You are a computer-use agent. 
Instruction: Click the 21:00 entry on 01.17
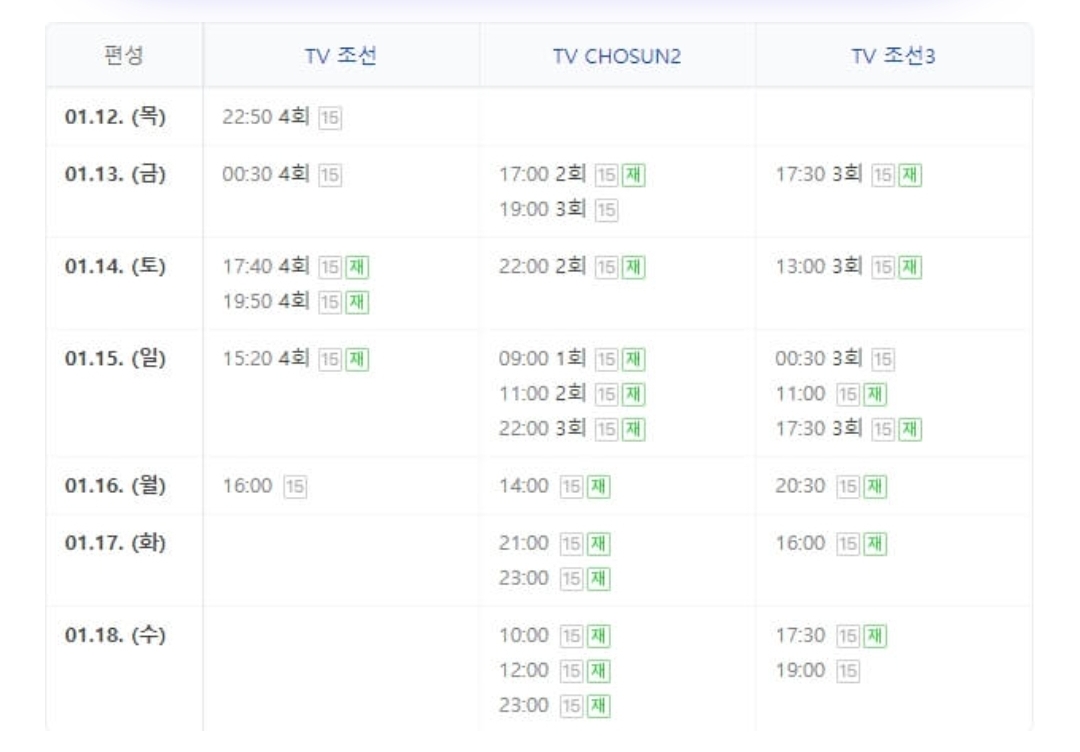pyautogui.click(x=523, y=543)
